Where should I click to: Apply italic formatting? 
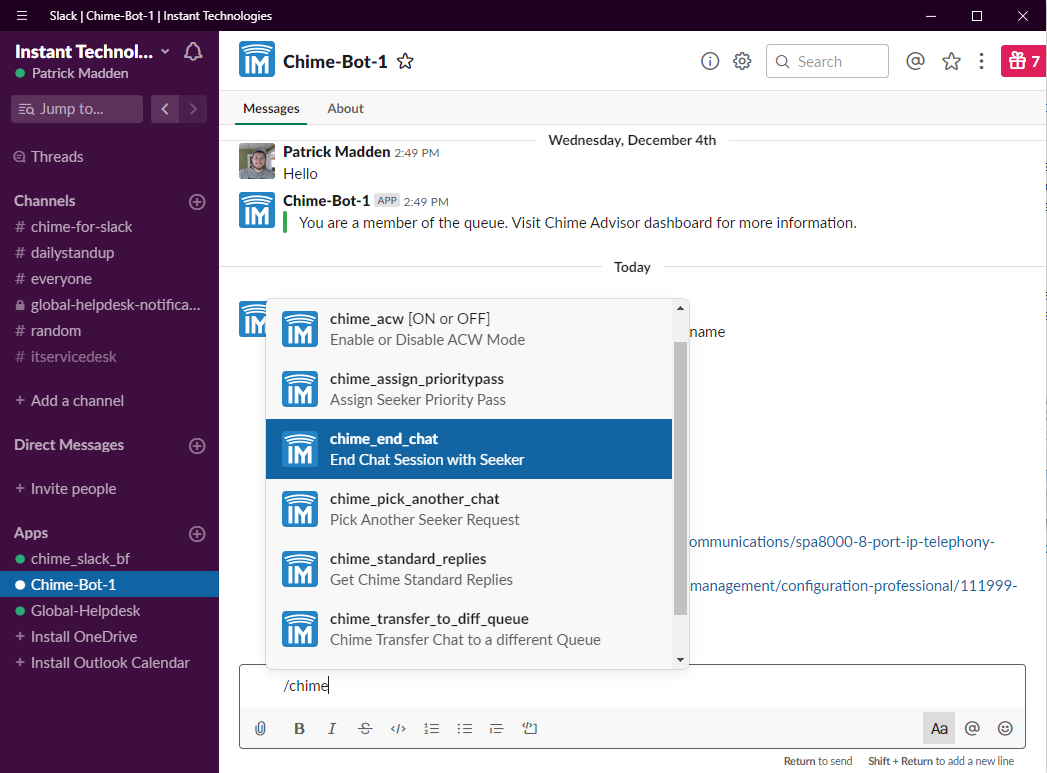332,728
